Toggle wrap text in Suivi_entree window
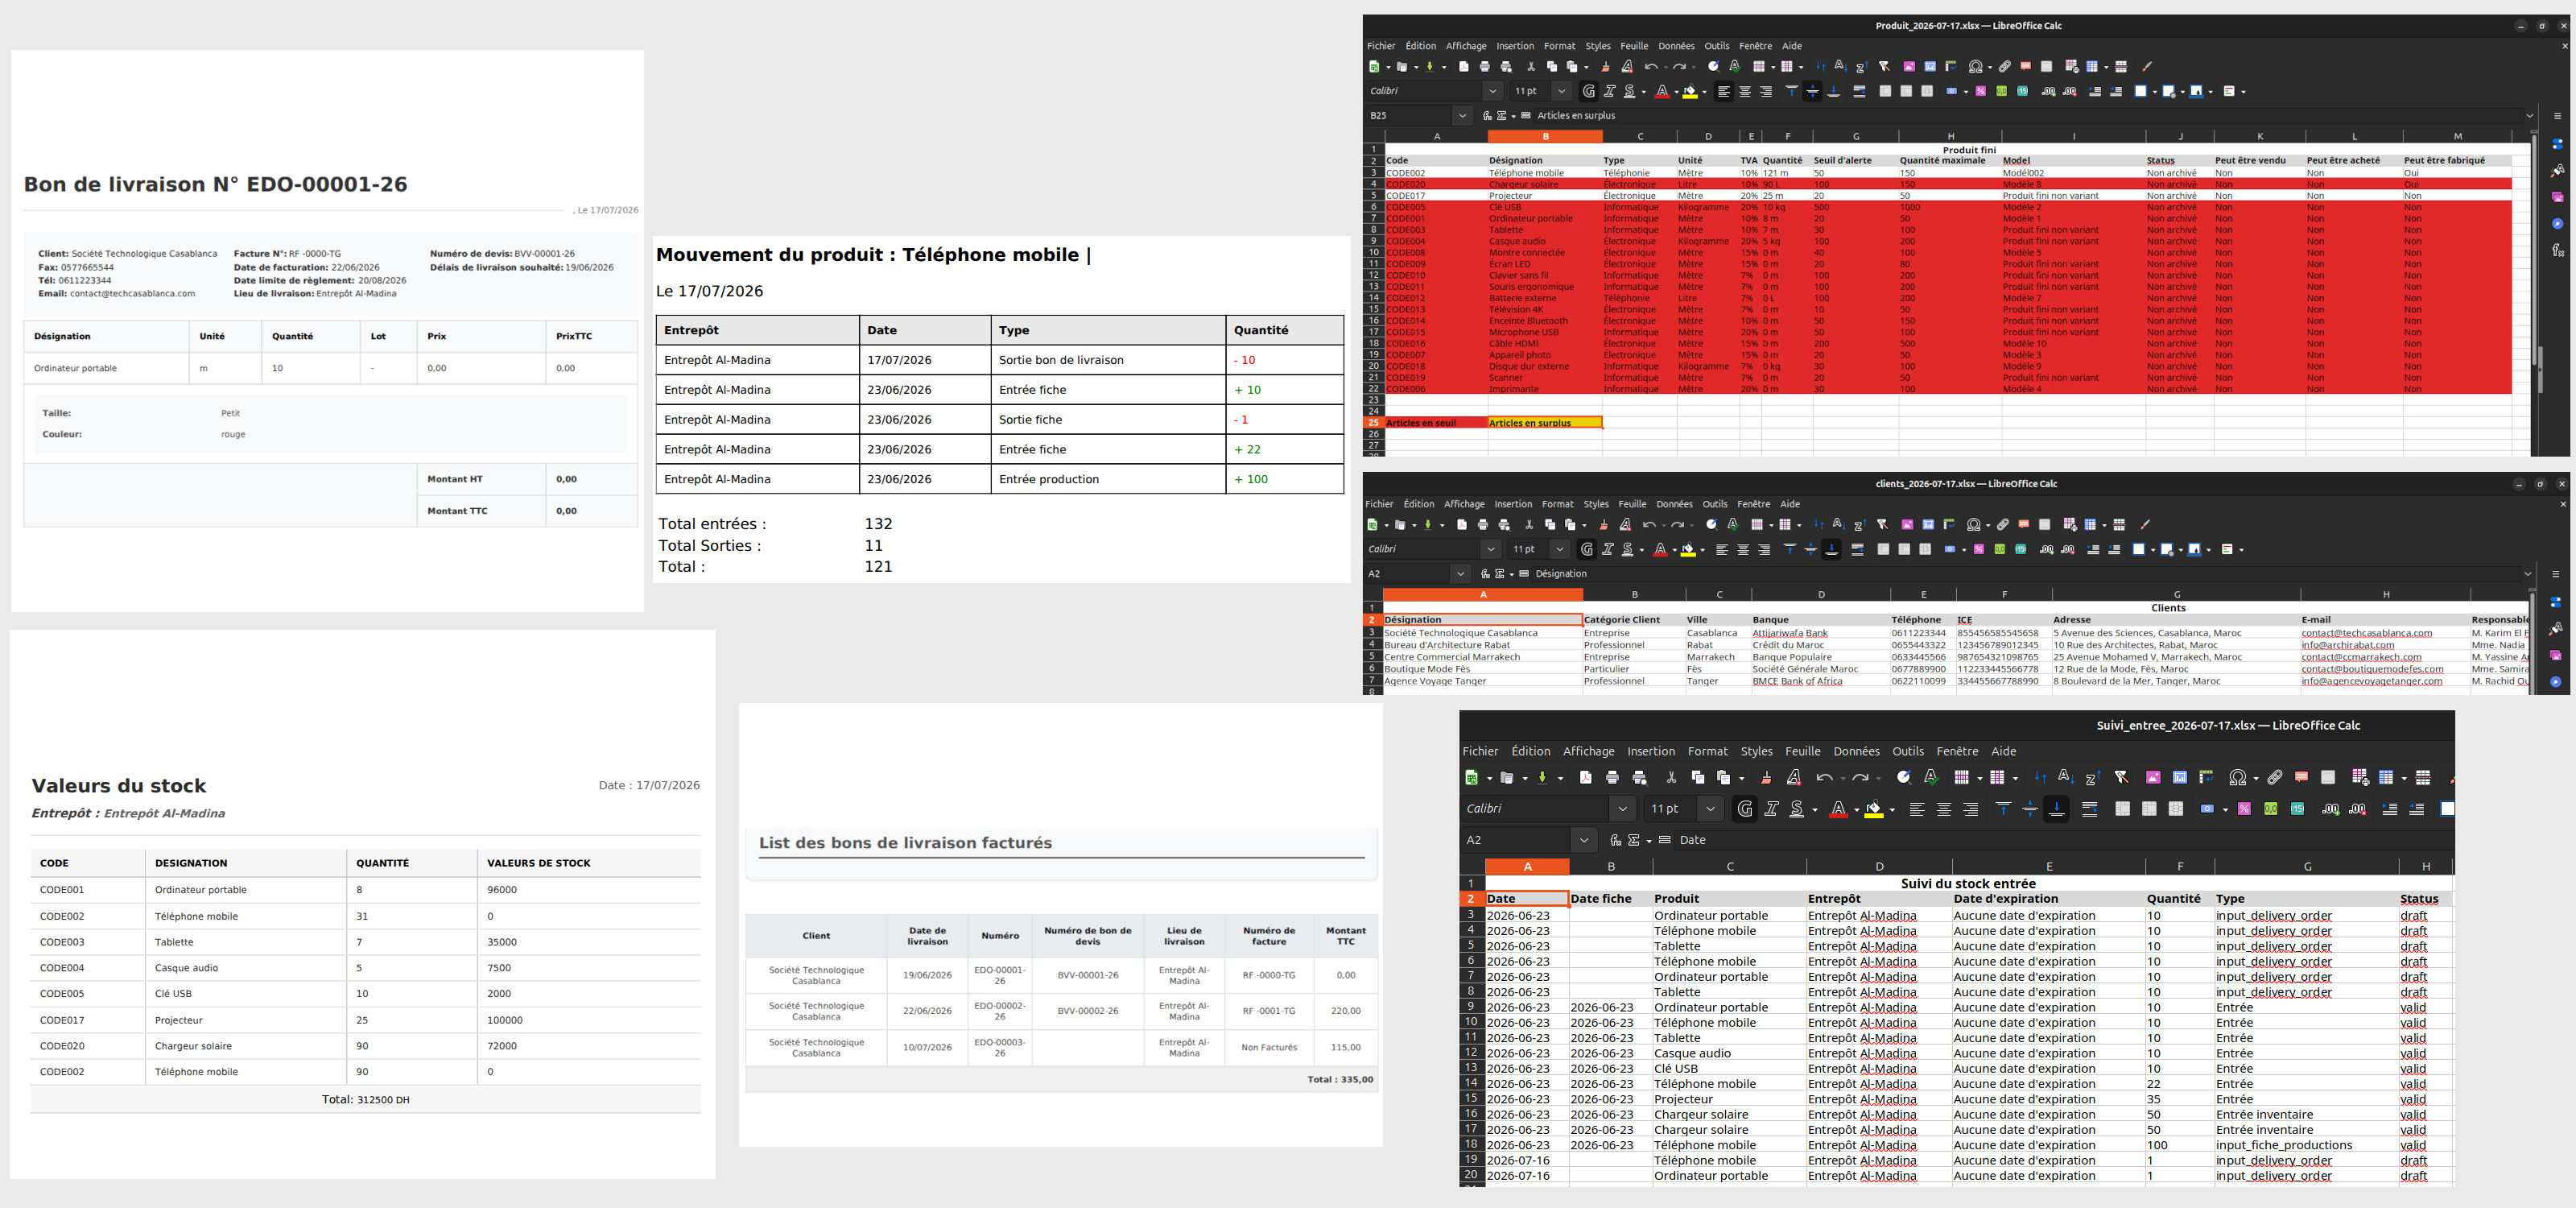The height and width of the screenshot is (1208, 2576). point(2089,809)
